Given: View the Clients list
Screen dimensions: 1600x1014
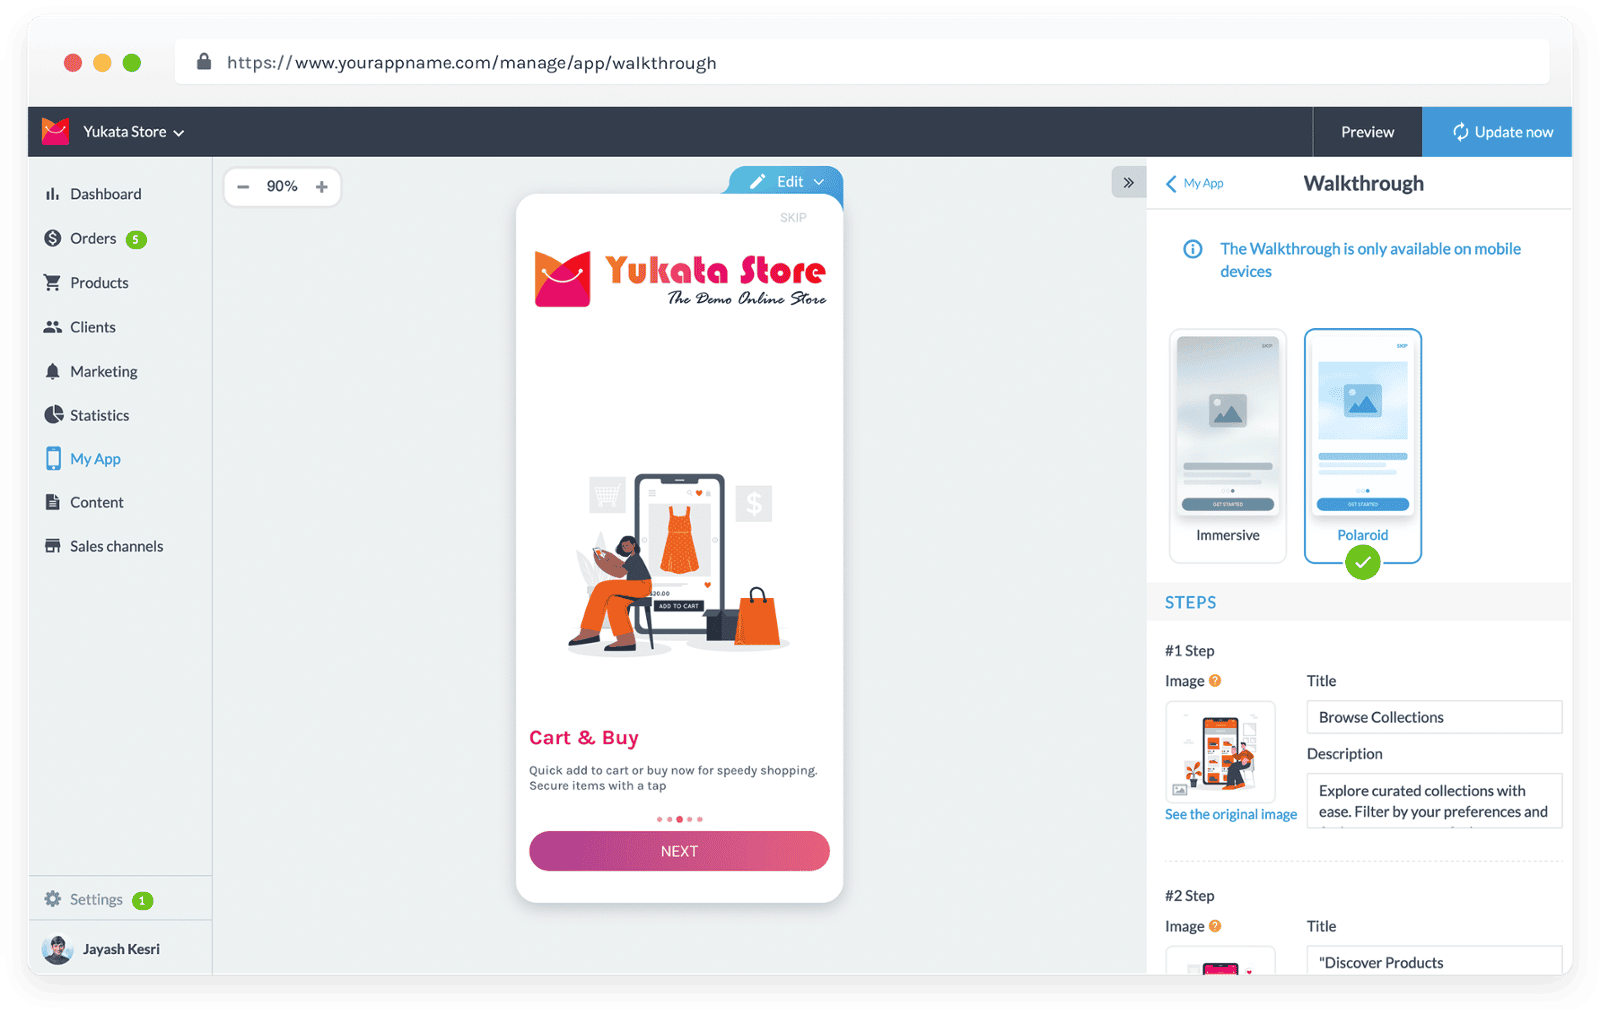Looking at the screenshot, I should pyautogui.click(x=93, y=326).
